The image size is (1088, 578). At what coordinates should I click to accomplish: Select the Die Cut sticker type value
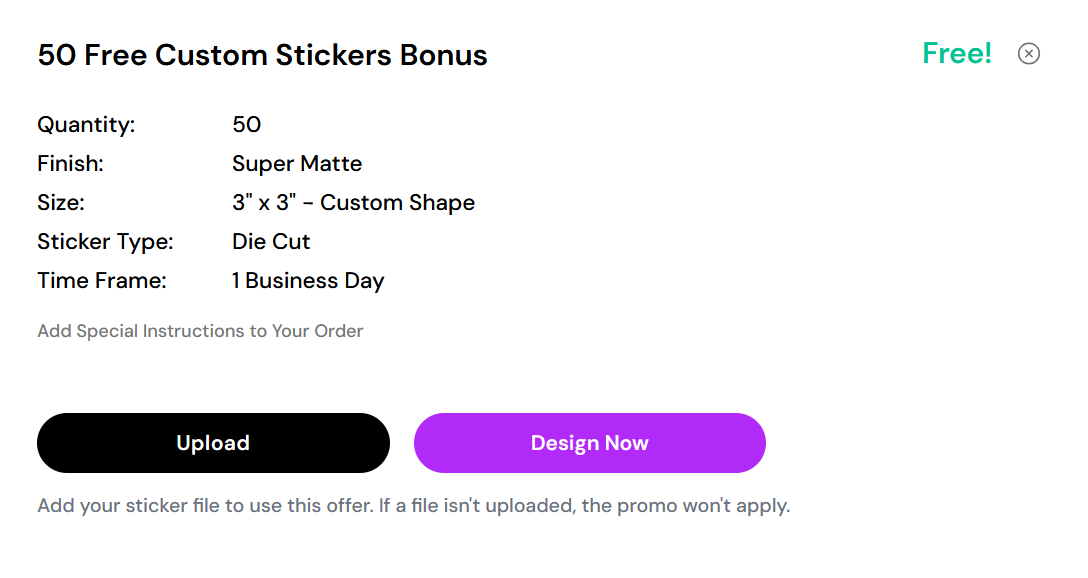click(271, 242)
